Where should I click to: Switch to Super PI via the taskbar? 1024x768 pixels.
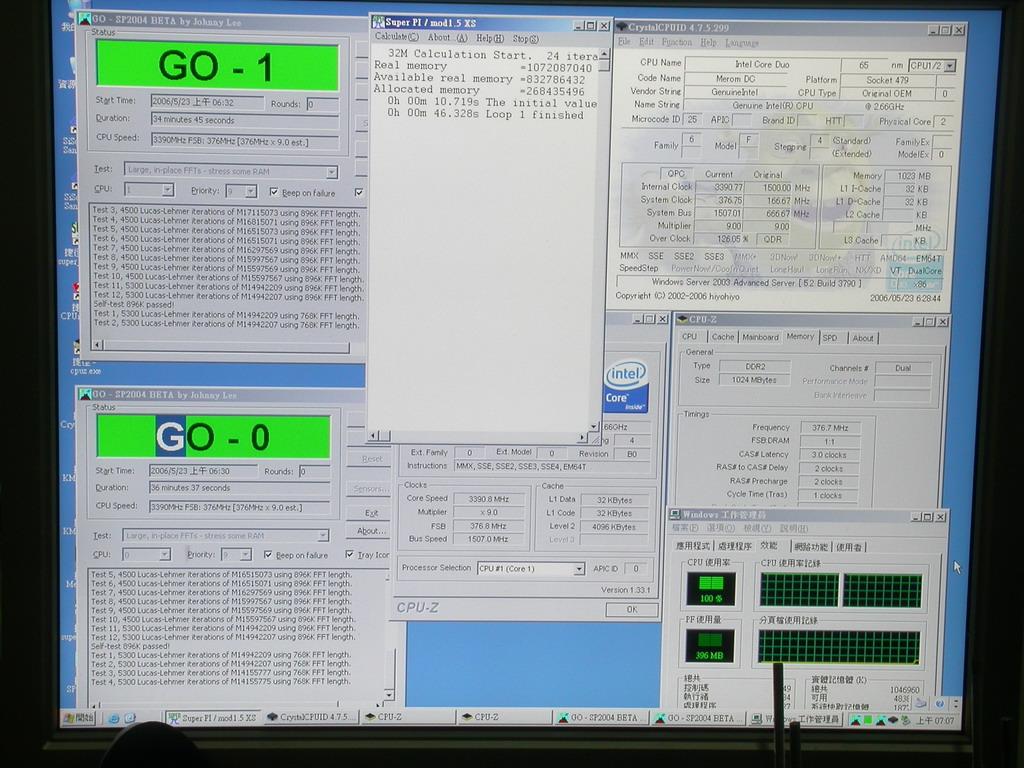(x=213, y=718)
